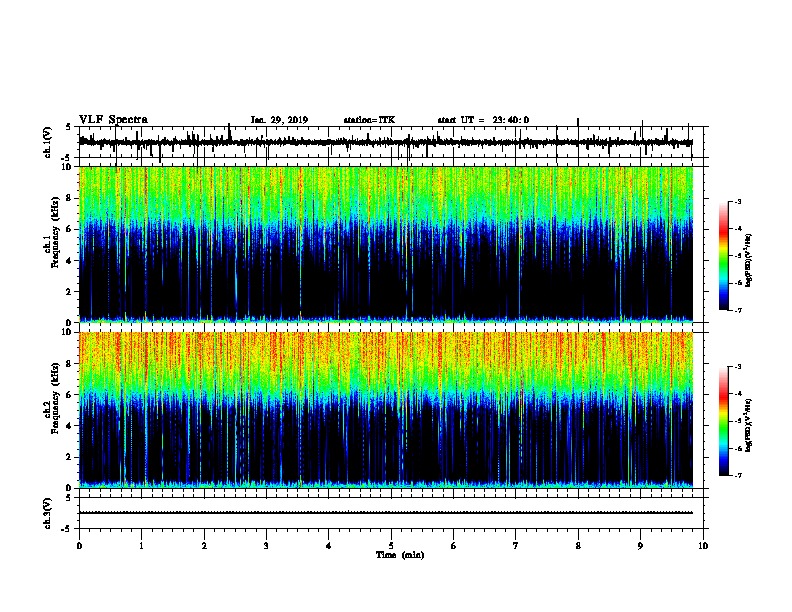Click the time axis tick label "7"

point(516,546)
